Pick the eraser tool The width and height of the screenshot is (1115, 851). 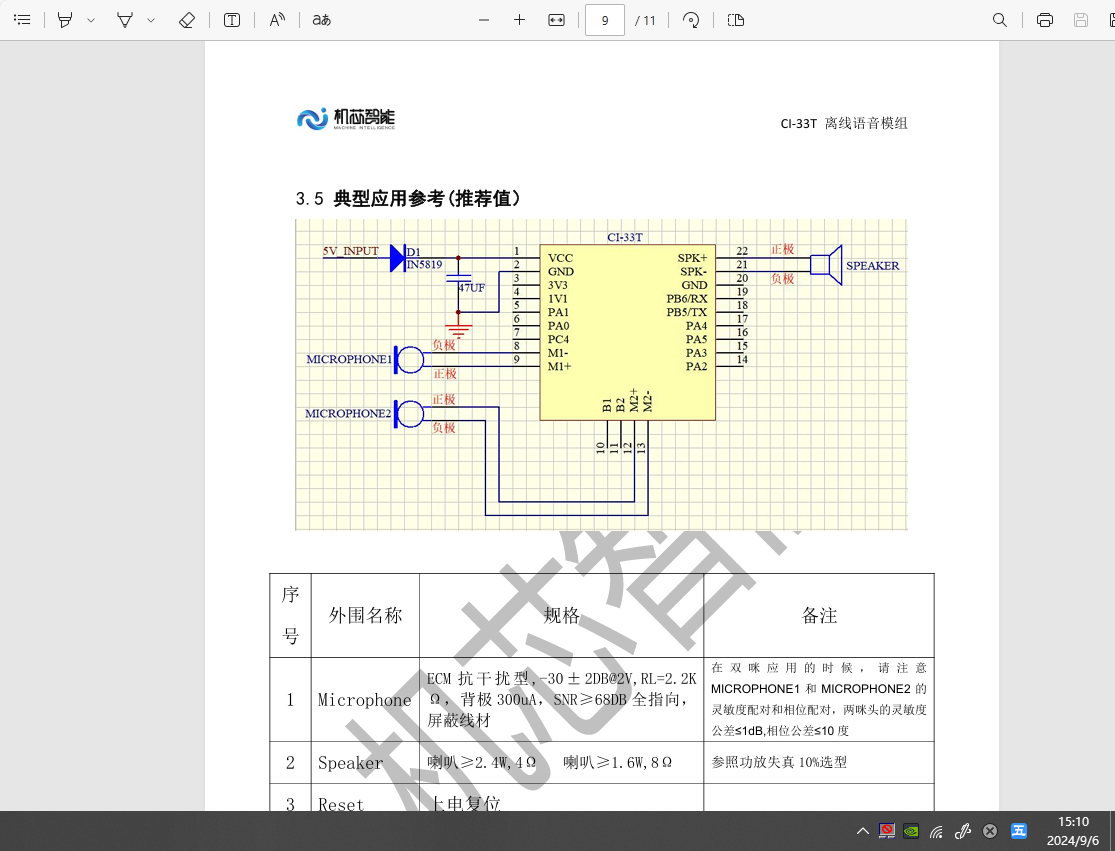[187, 19]
